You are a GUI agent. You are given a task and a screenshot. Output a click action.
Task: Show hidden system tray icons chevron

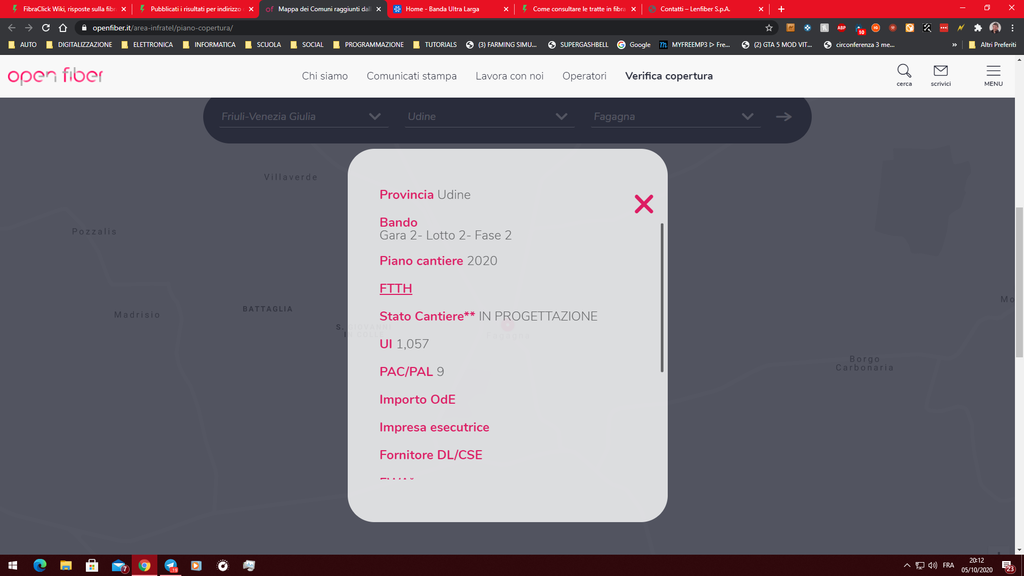click(x=906, y=566)
